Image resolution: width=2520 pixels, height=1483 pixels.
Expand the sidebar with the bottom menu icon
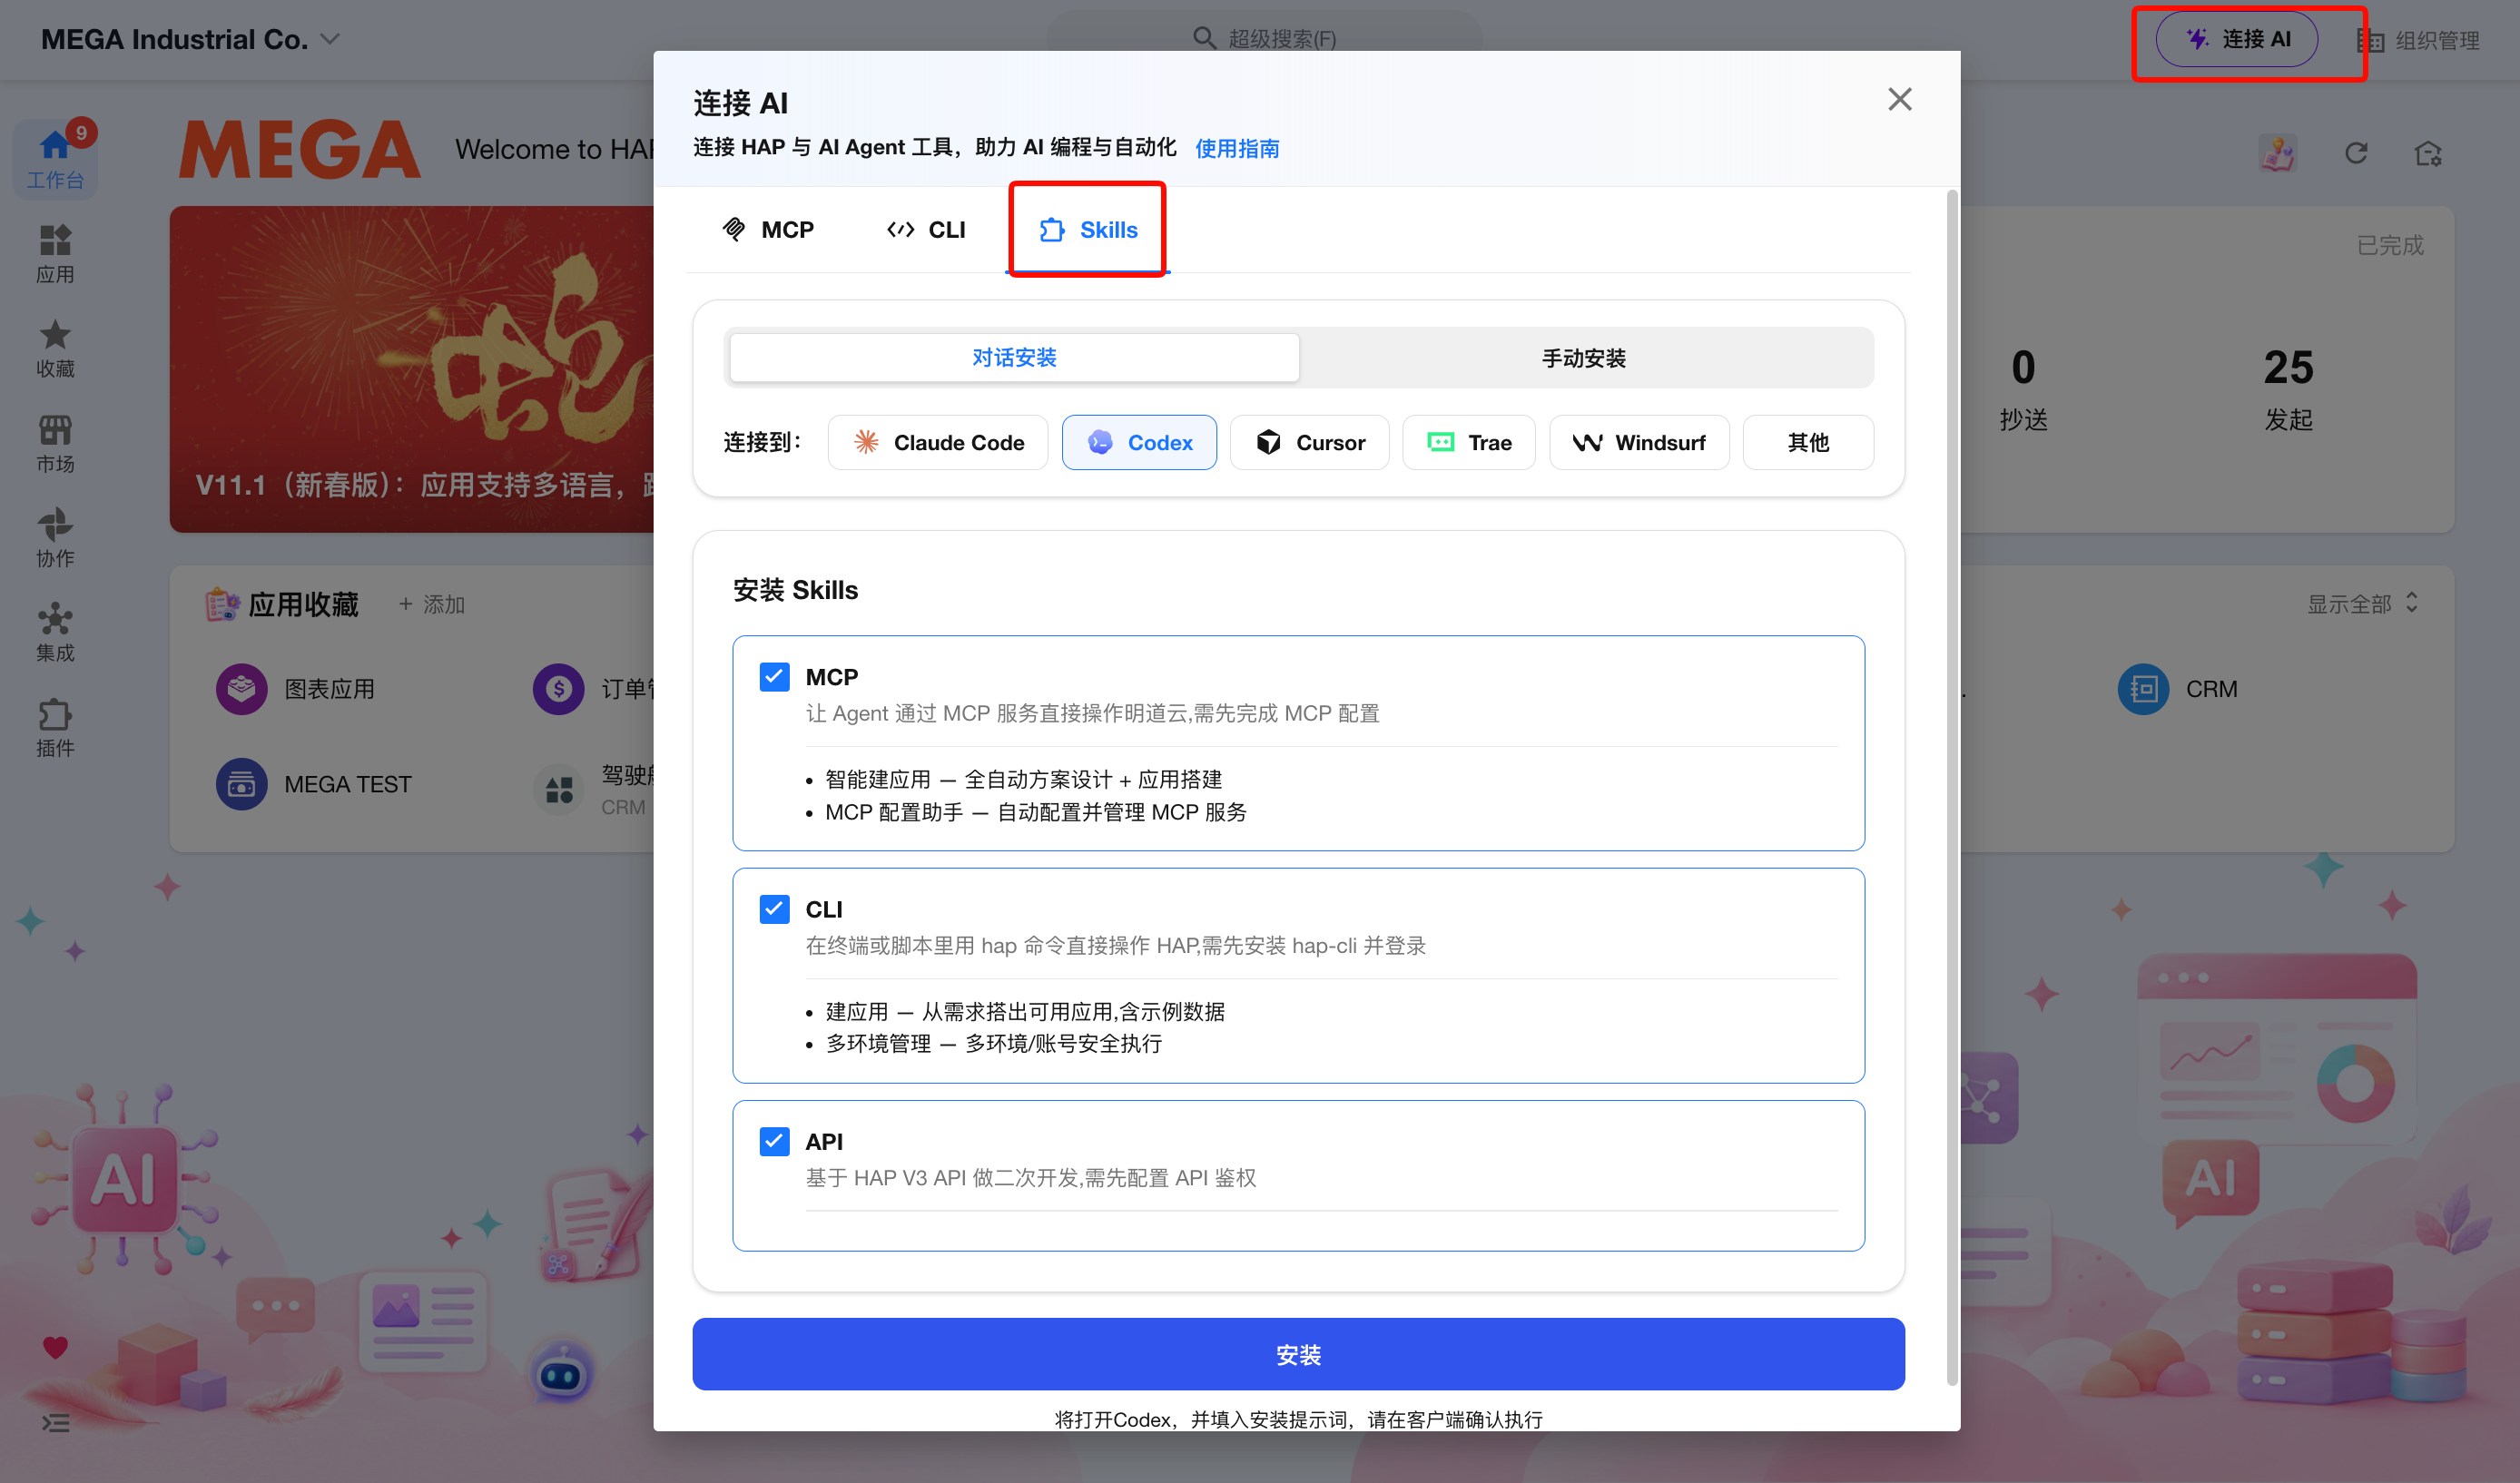click(x=55, y=1422)
